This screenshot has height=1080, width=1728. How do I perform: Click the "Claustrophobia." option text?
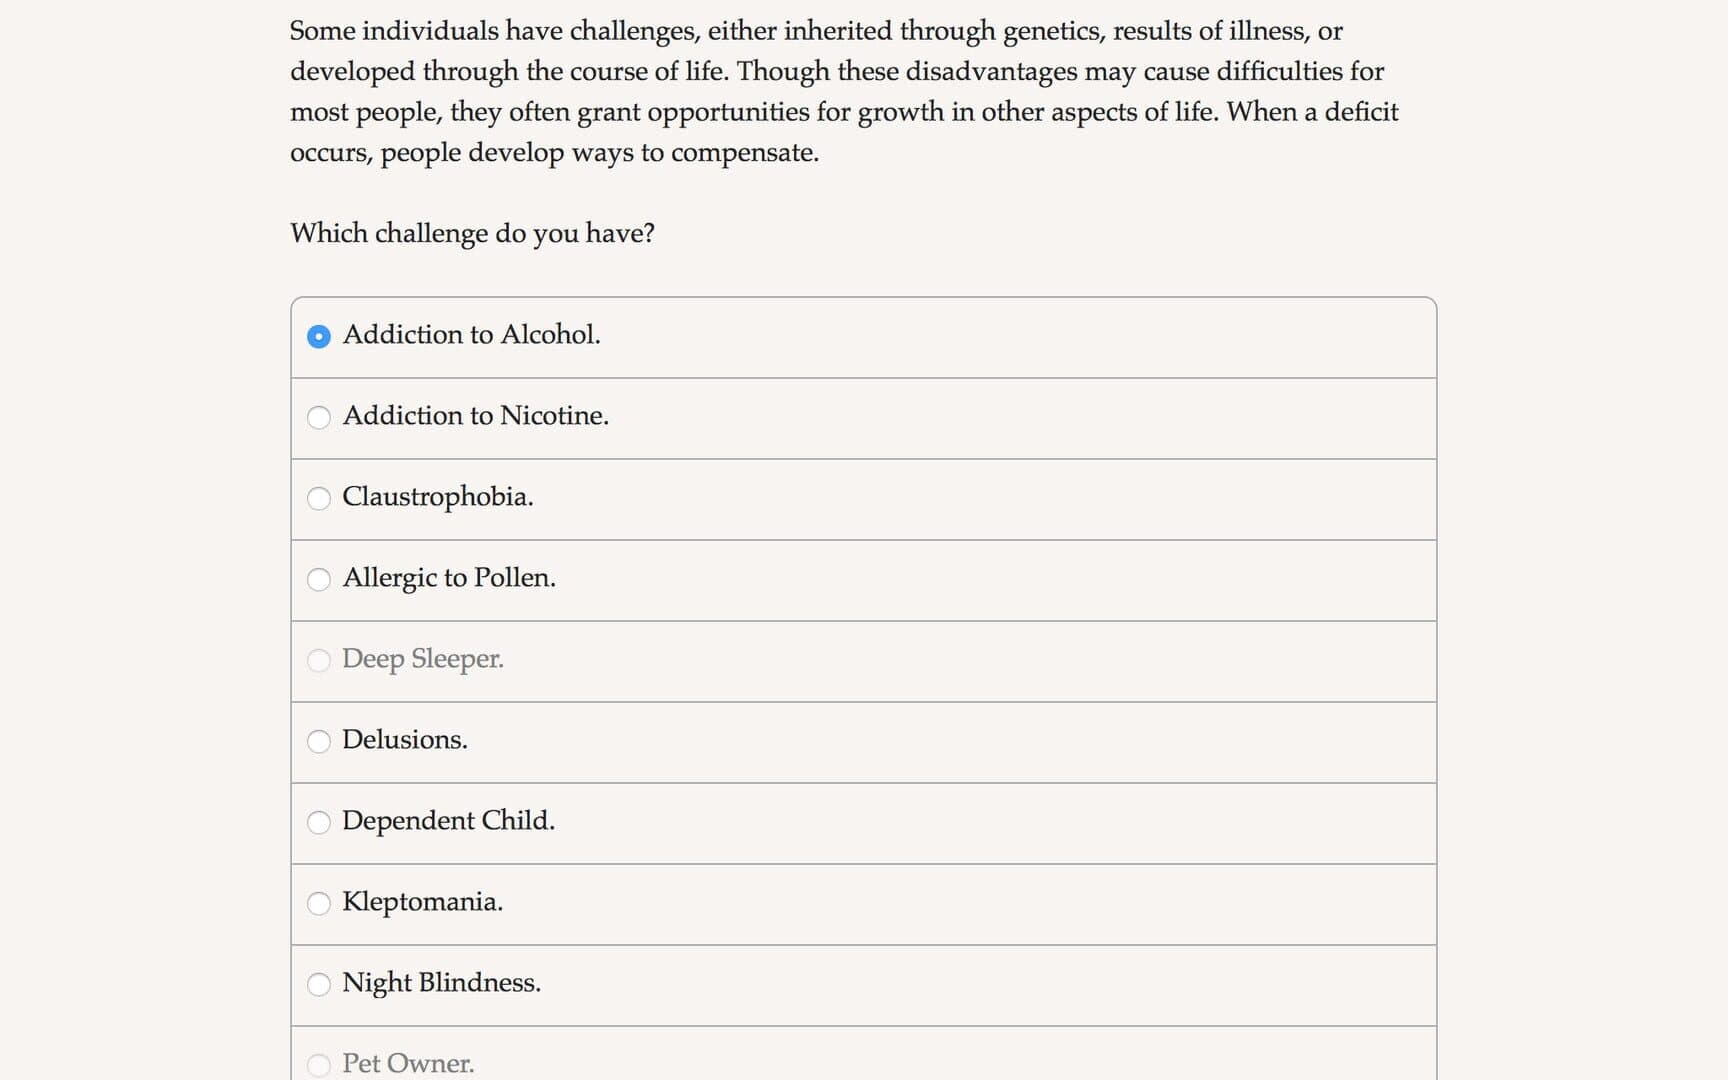(x=437, y=497)
